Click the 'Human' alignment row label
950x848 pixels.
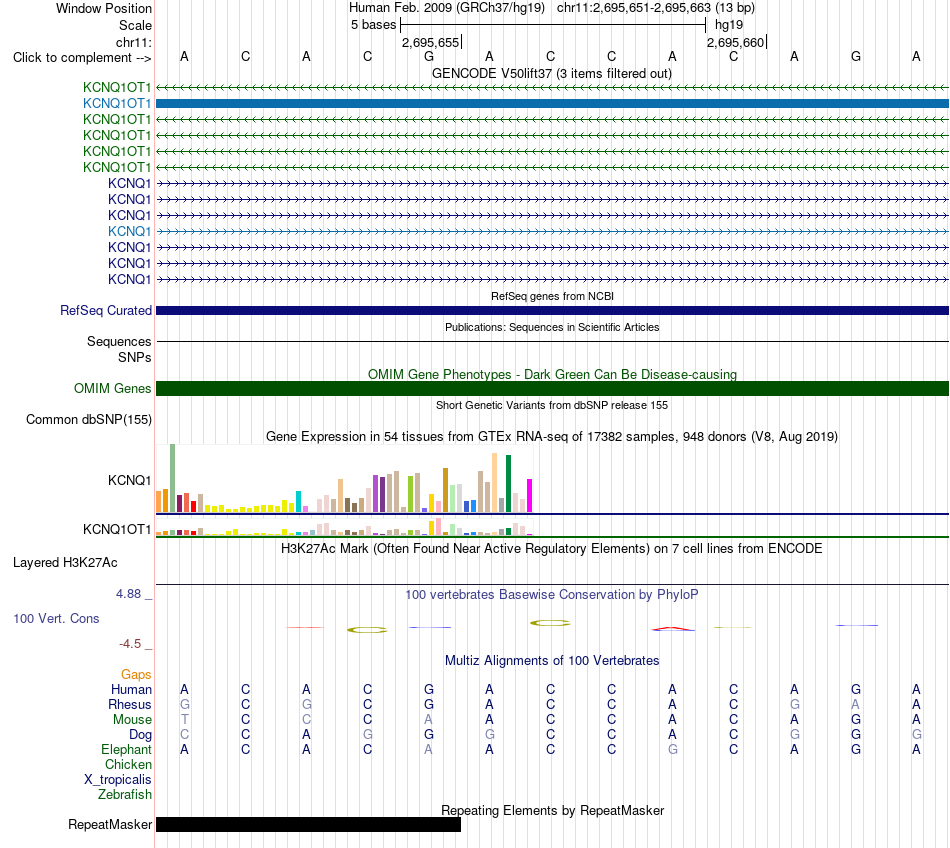coord(131,689)
